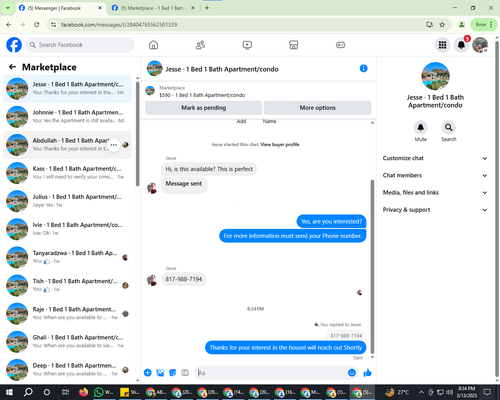
Task: Click More options button
Action: click(x=317, y=108)
